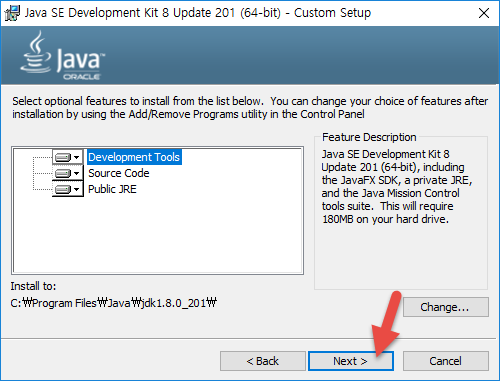Go back with the < Back button
Viewport: 500px width, 381px height.
tap(263, 361)
